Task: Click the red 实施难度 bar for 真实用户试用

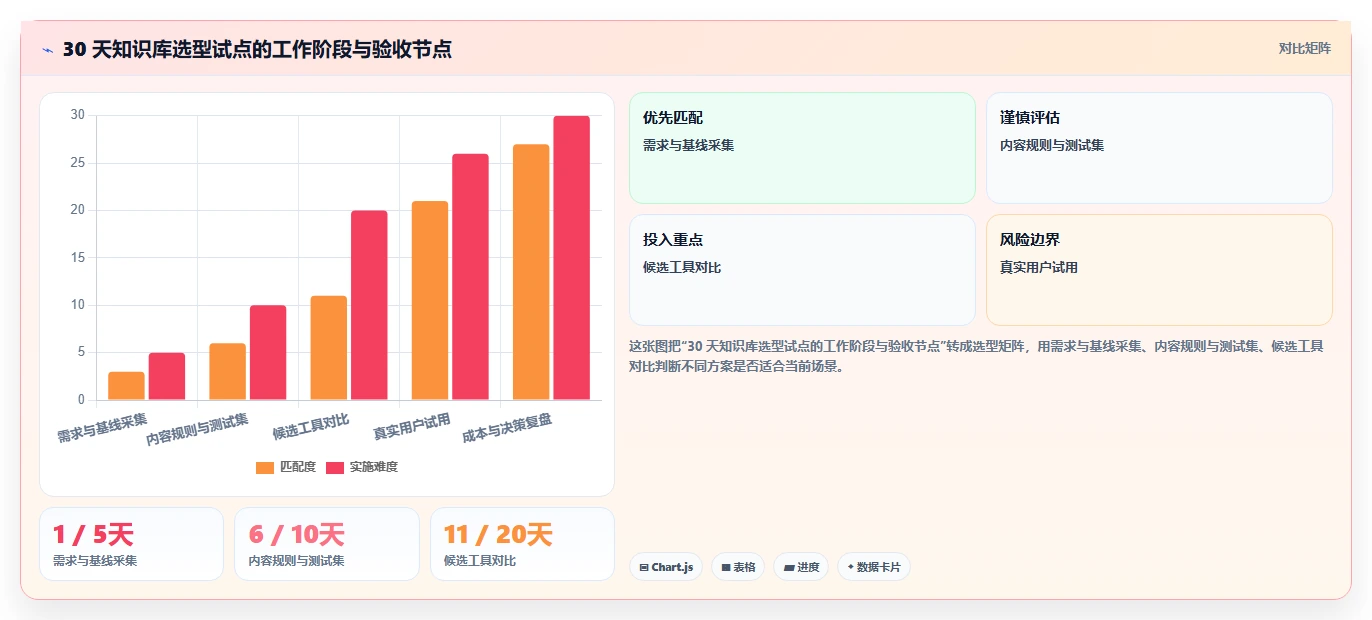Action: pos(470,277)
